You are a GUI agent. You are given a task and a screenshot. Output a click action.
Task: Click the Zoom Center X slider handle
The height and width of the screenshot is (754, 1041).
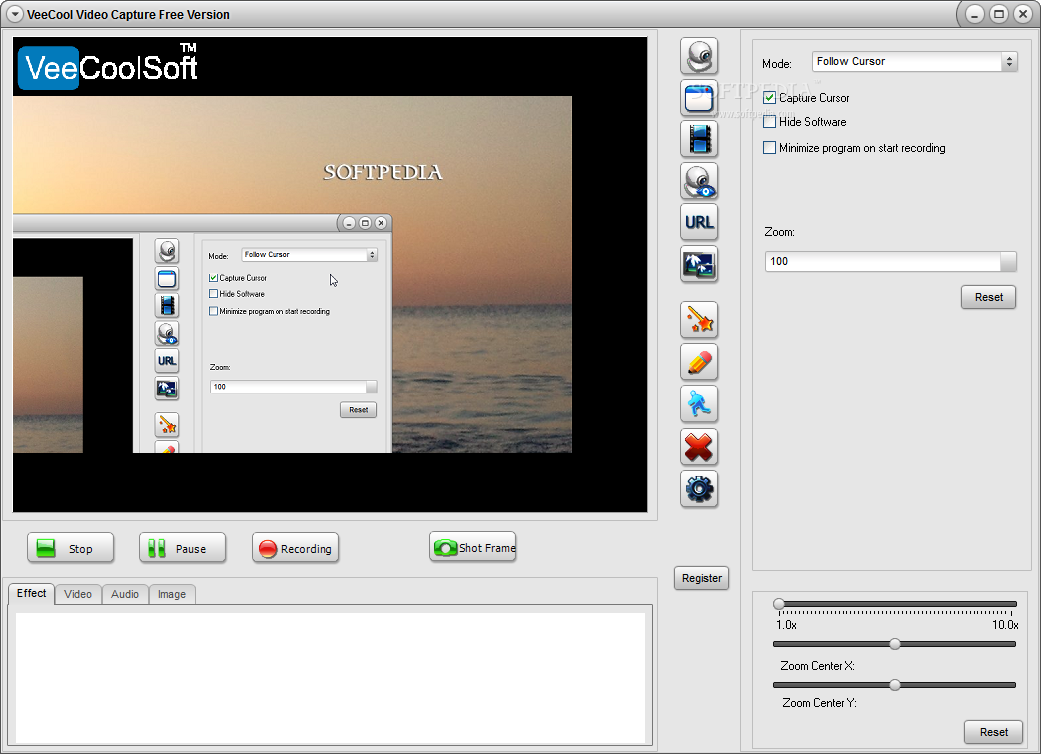895,644
